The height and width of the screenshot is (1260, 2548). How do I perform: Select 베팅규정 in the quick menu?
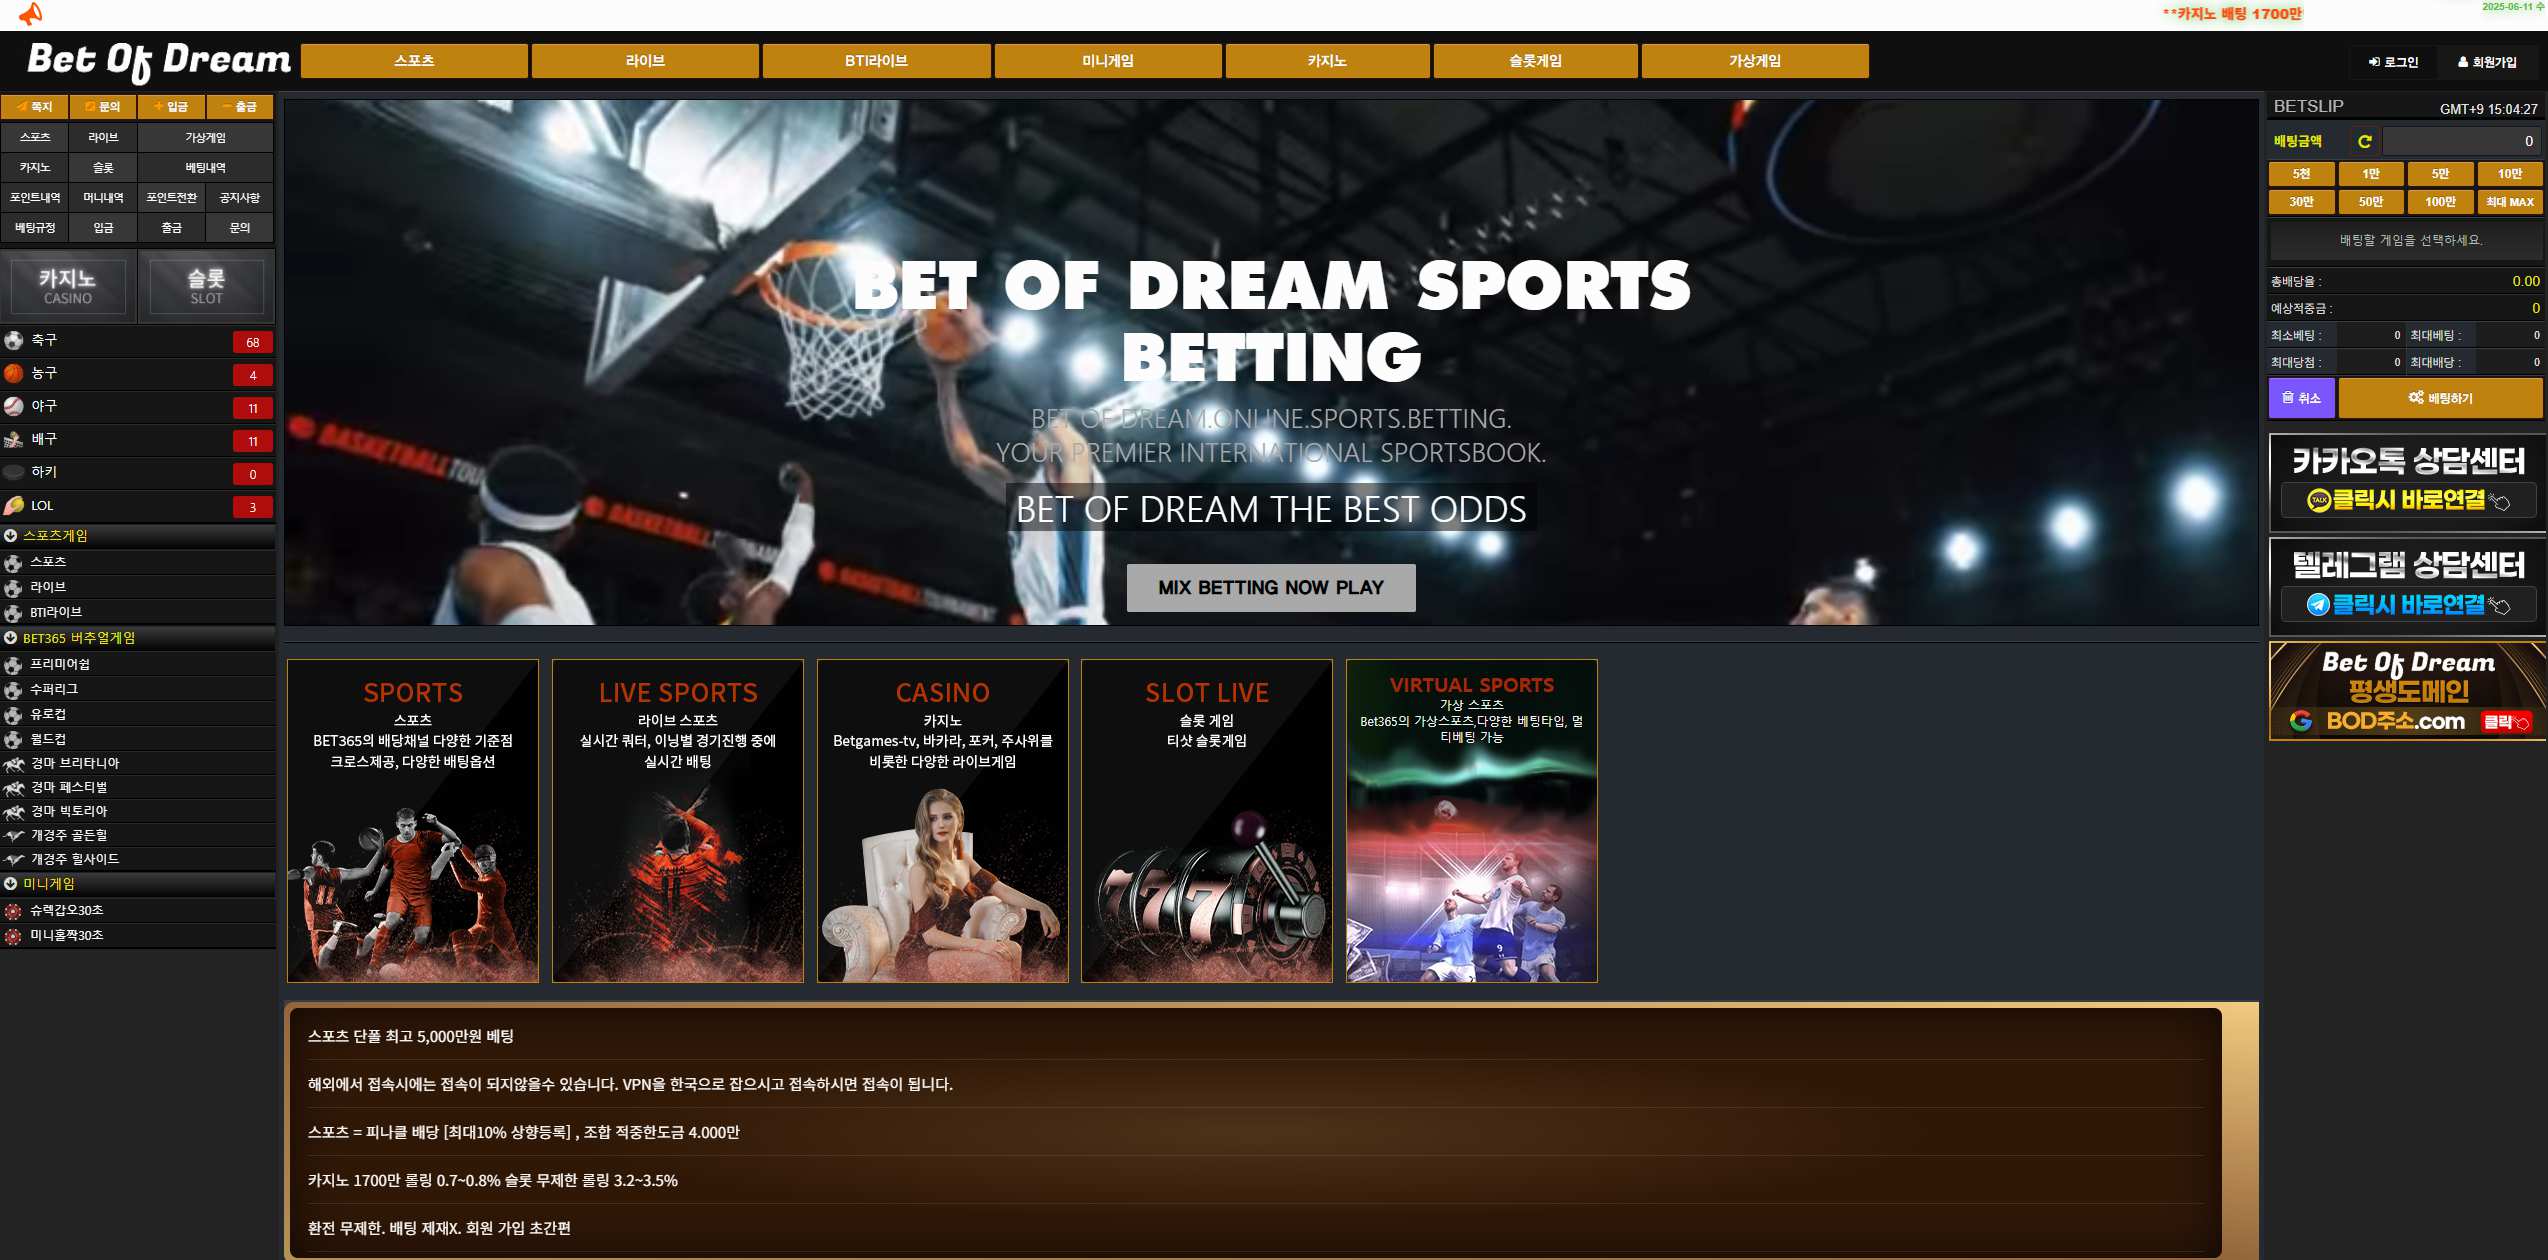click(x=35, y=228)
